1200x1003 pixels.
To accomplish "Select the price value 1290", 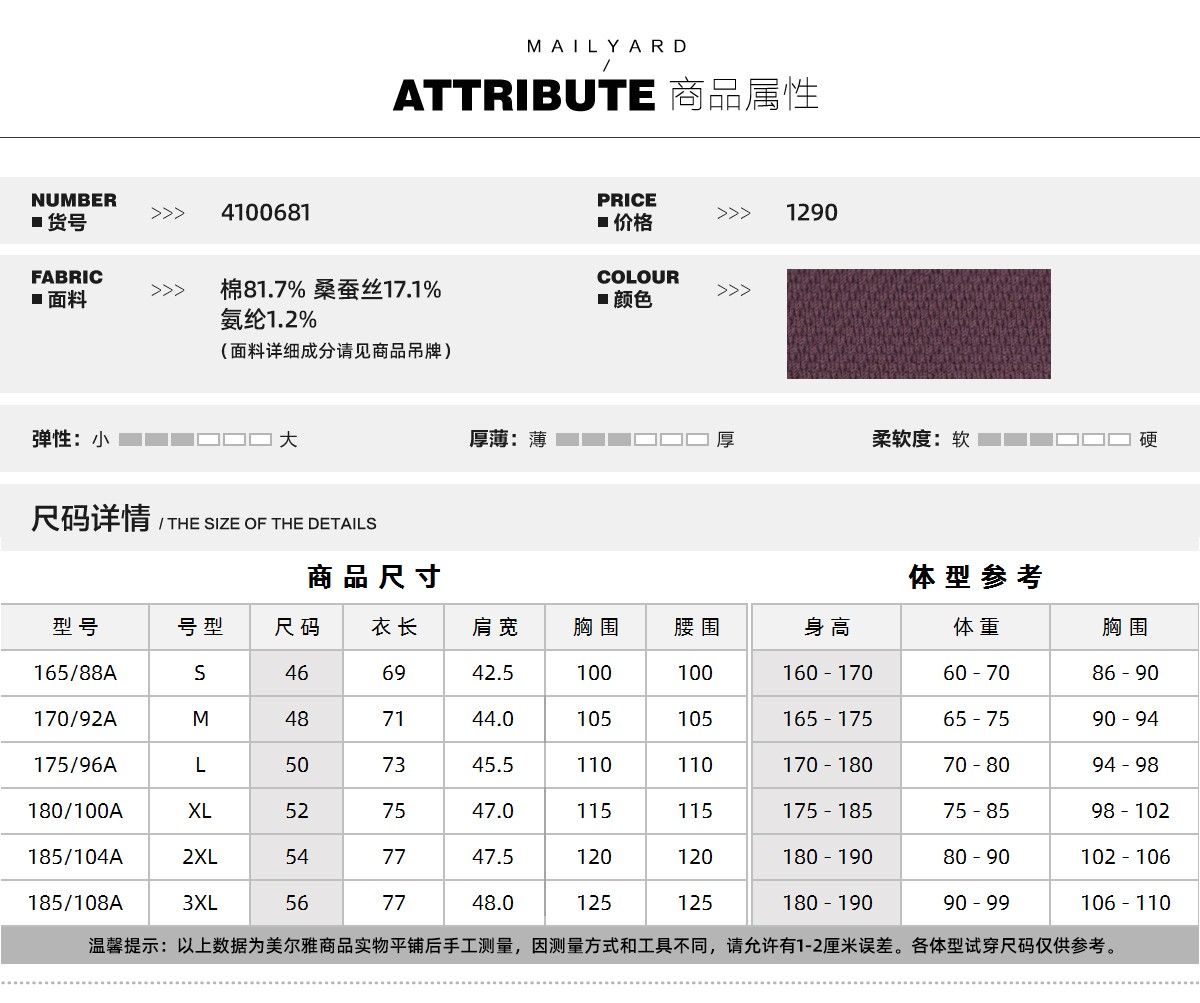I will click(x=812, y=212).
